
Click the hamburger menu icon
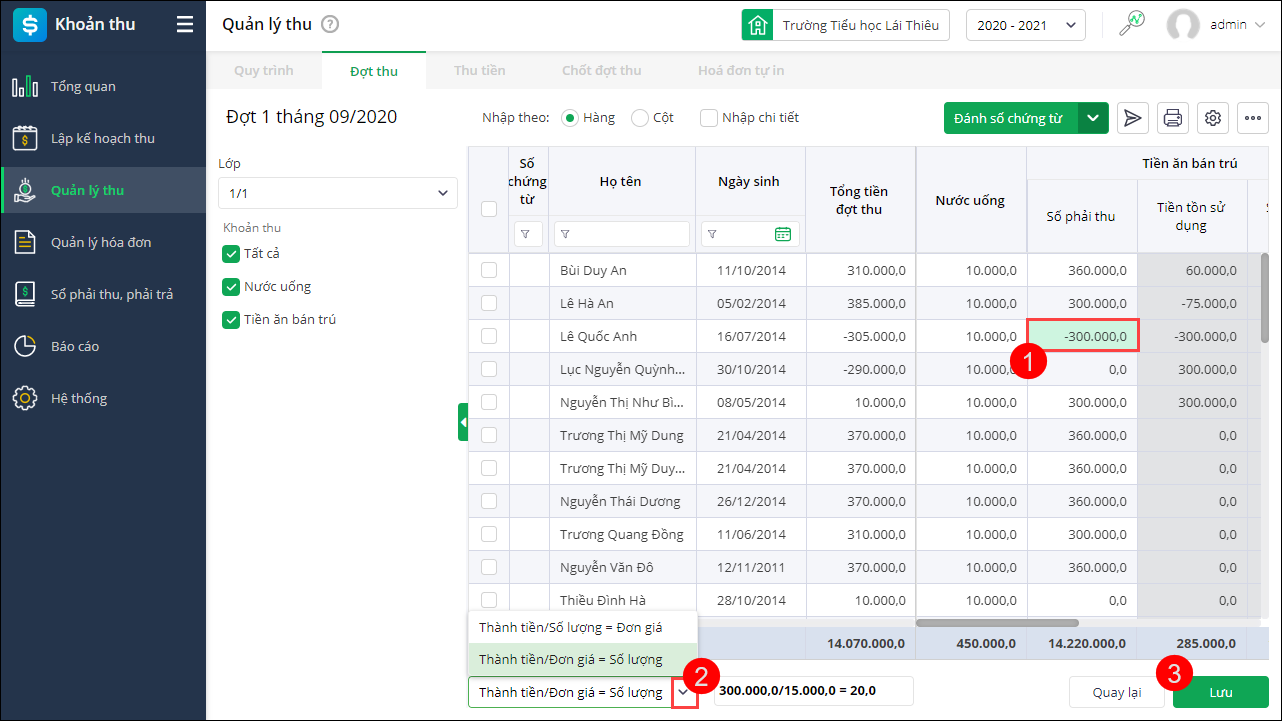pyautogui.click(x=185, y=25)
